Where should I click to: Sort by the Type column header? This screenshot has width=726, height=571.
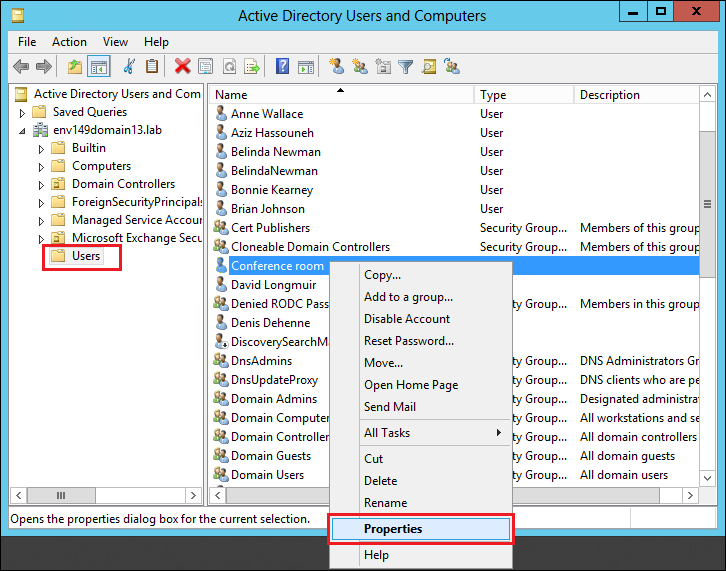coord(524,94)
